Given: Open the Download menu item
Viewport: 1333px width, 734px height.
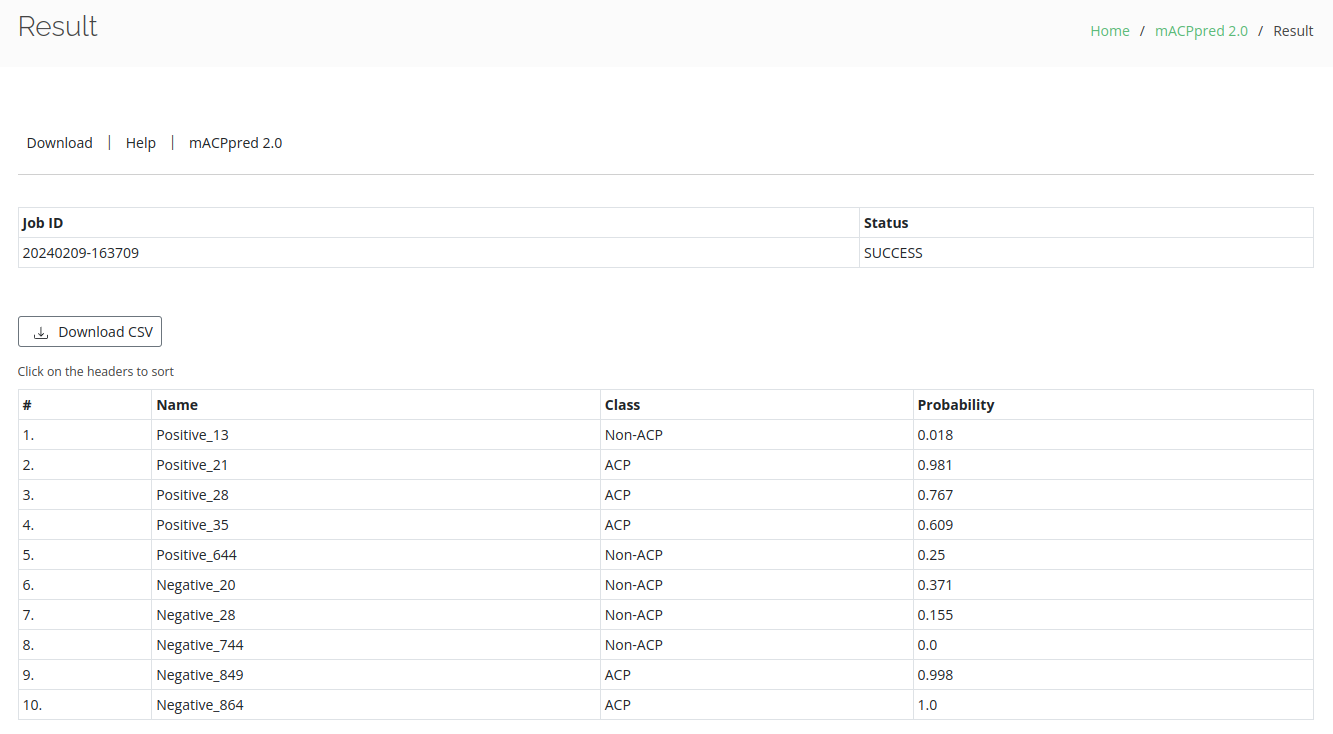Looking at the screenshot, I should tap(59, 143).
